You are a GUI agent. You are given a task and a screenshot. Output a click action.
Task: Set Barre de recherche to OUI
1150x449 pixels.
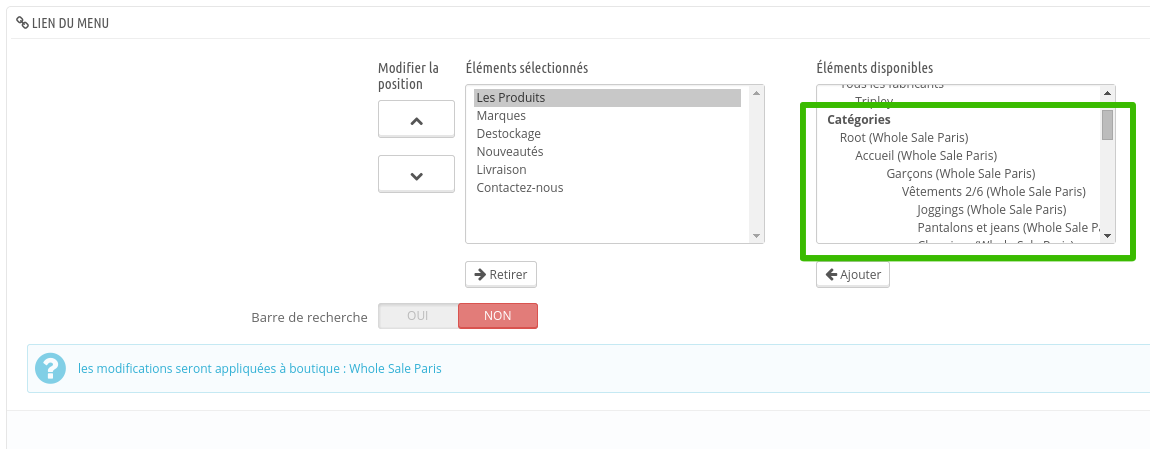coord(418,316)
